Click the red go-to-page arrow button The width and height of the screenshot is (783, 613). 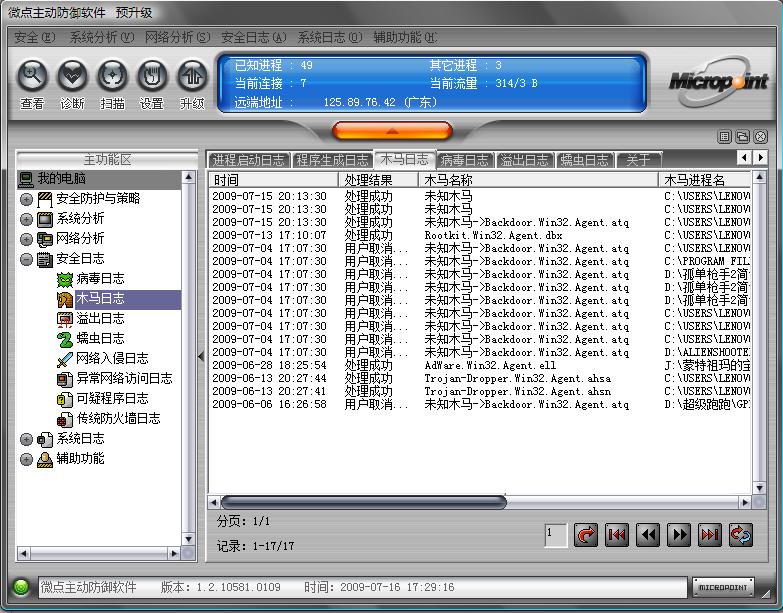[586, 535]
